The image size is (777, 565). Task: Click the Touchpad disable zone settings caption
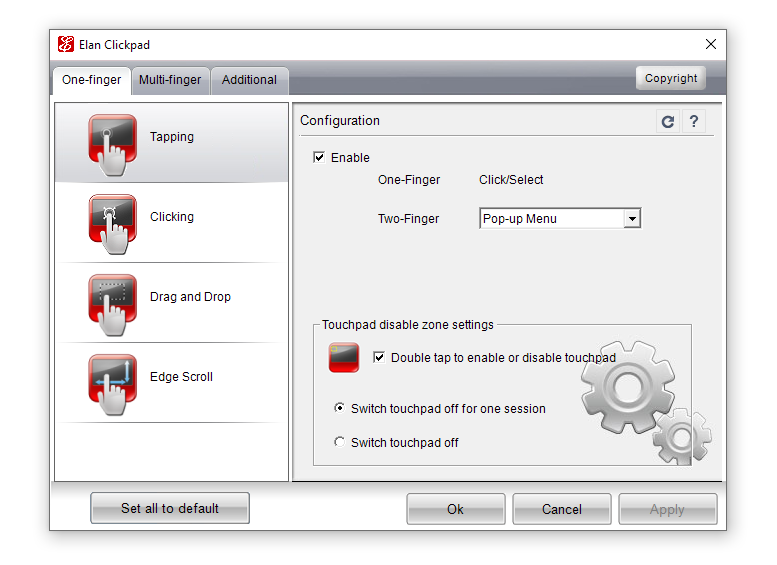pos(408,325)
